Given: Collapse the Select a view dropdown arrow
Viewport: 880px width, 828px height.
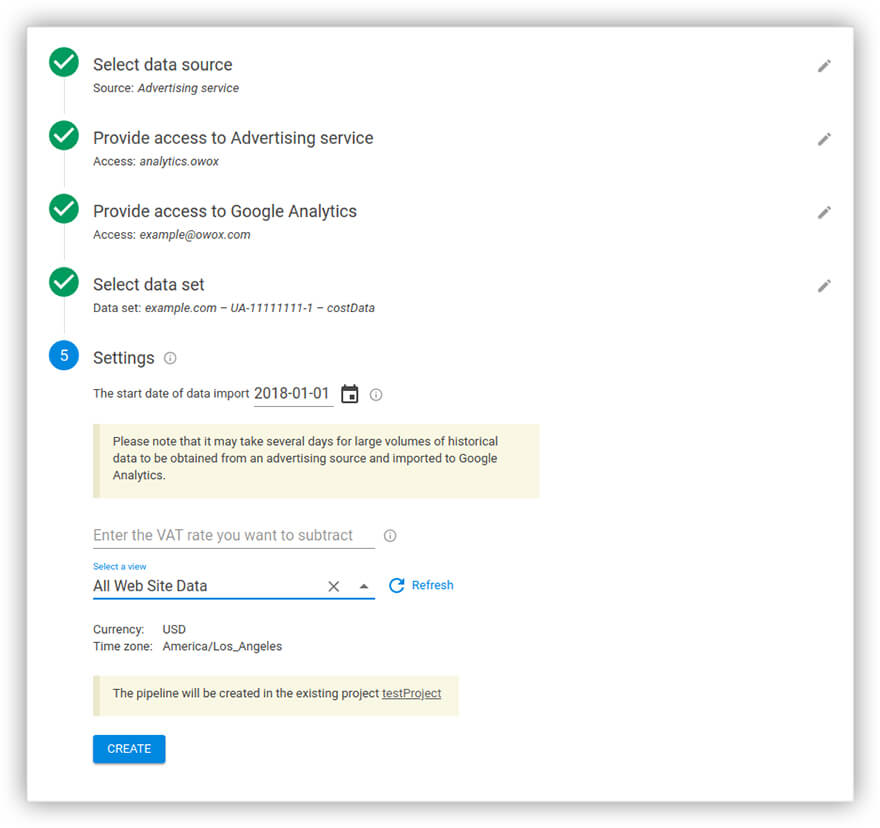Looking at the screenshot, I should point(364,587).
